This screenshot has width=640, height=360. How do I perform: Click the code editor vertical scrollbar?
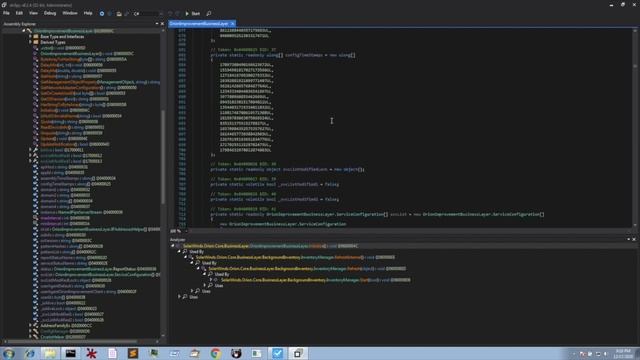(x=635, y=127)
